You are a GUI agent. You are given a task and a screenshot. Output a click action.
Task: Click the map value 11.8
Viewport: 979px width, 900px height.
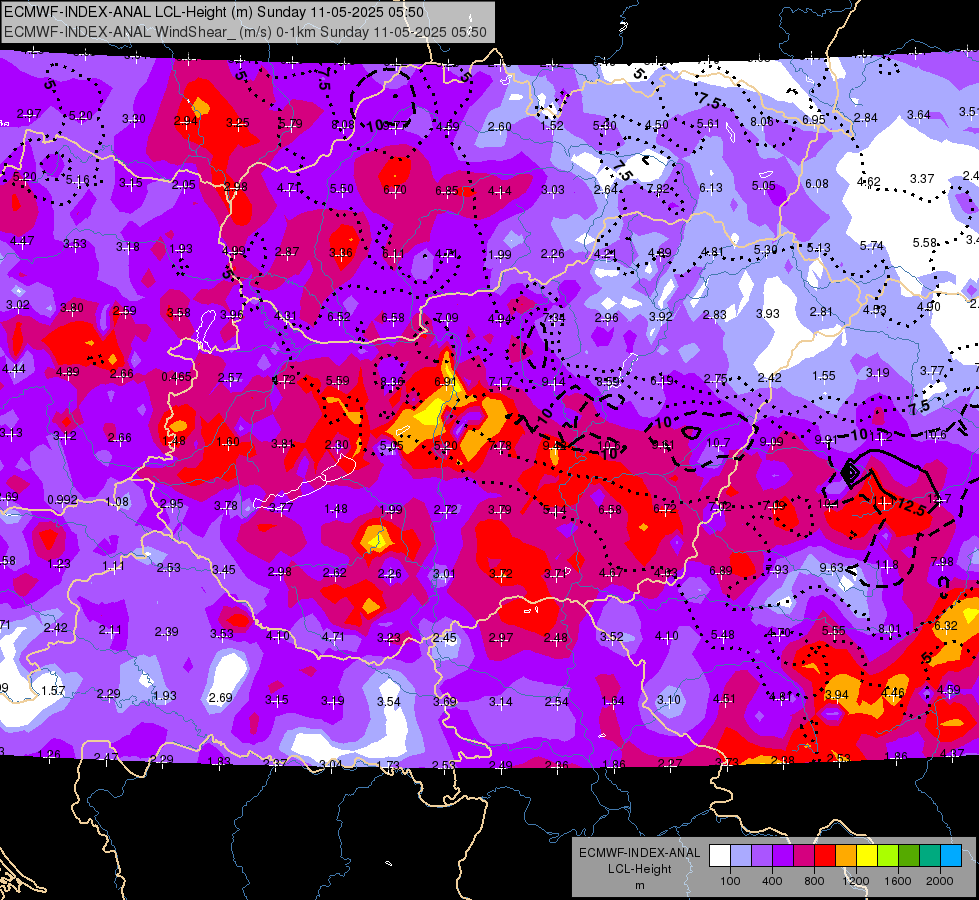[887, 565]
